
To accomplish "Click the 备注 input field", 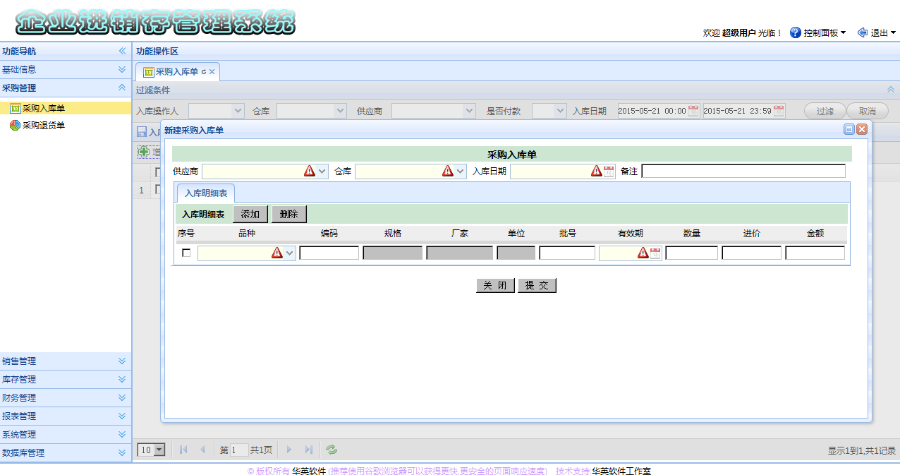I will pos(743,171).
